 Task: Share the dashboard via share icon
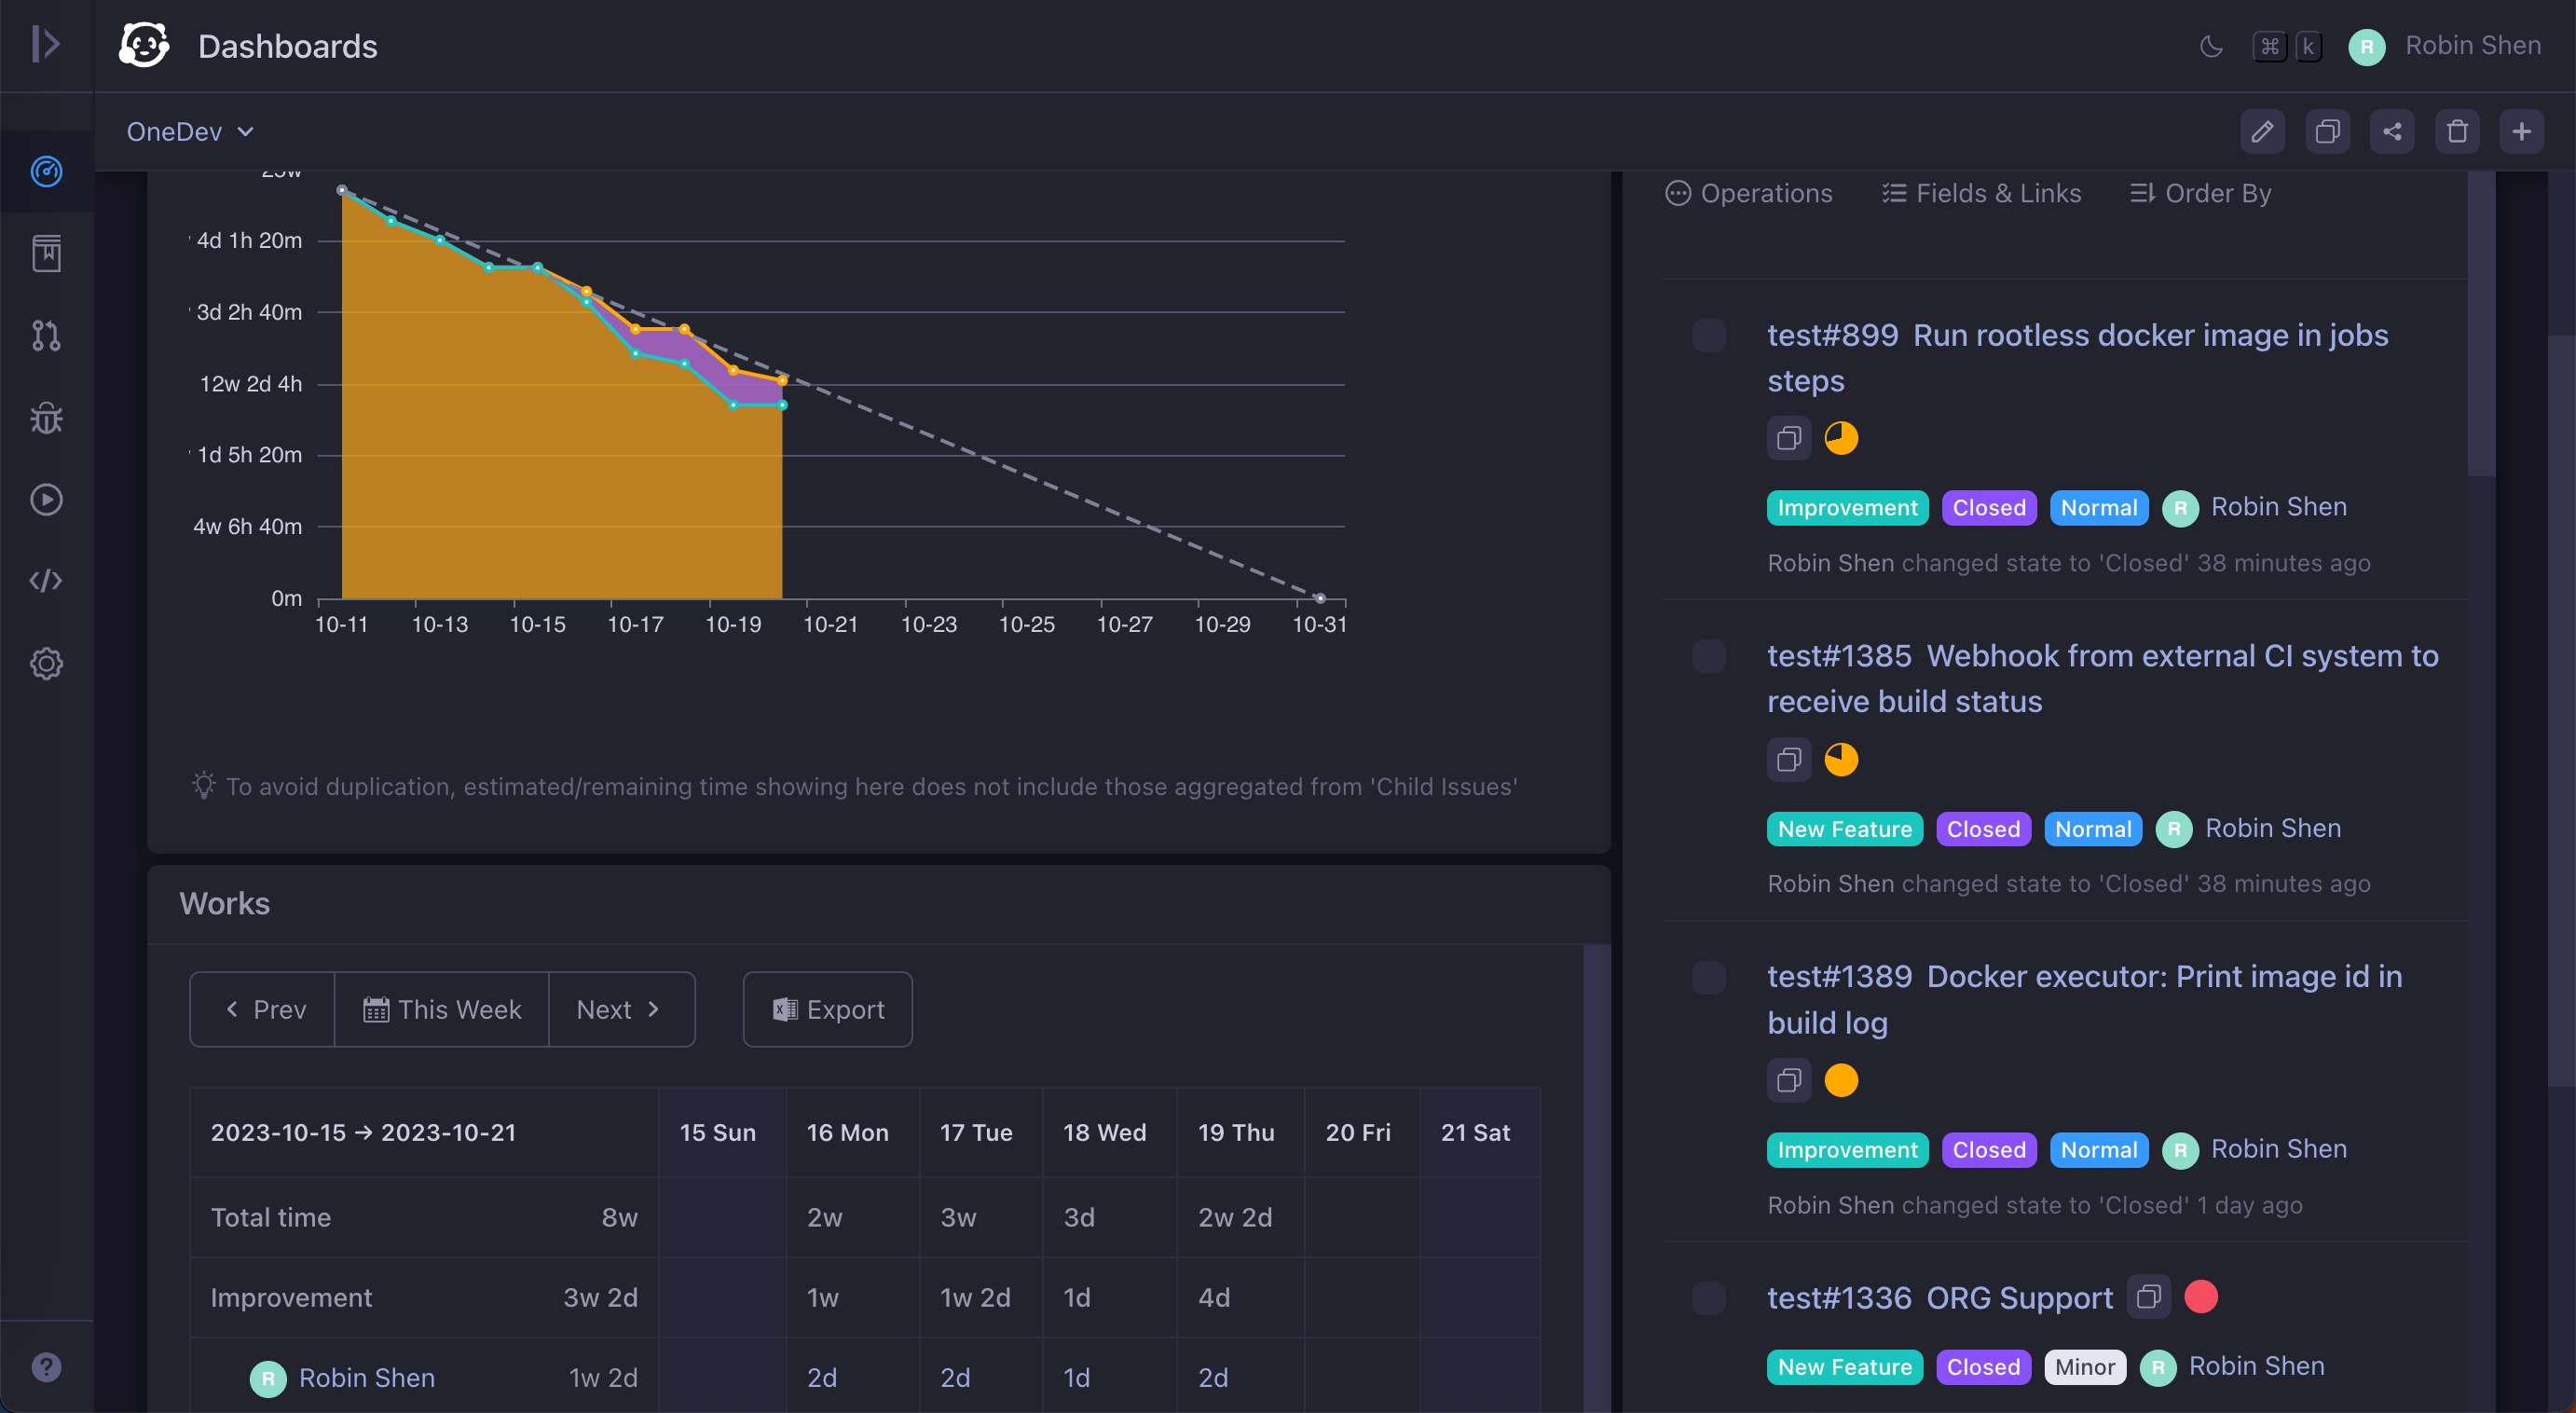coord(2392,132)
